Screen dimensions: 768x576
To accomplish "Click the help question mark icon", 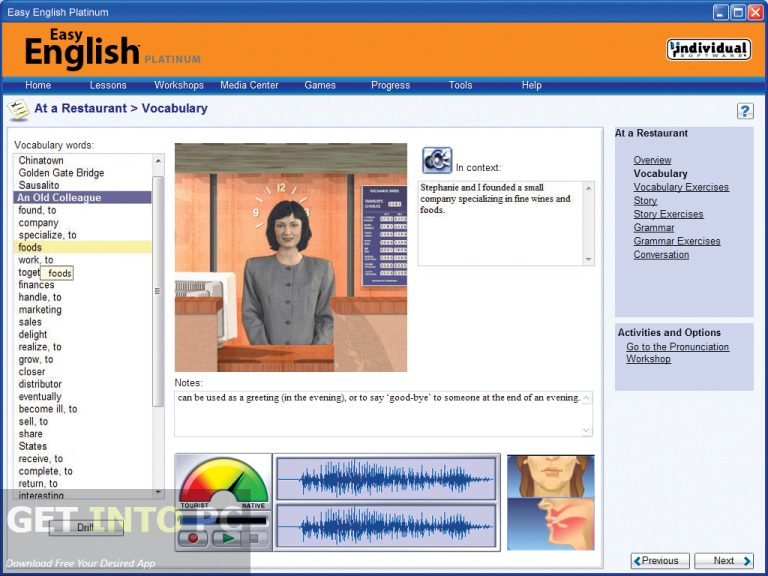I will click(745, 111).
